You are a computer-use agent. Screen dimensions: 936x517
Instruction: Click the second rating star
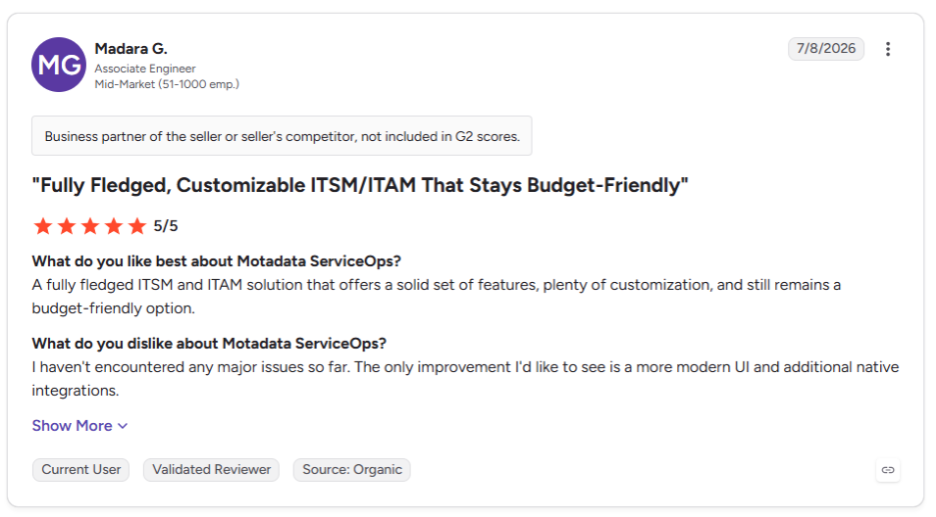67,226
